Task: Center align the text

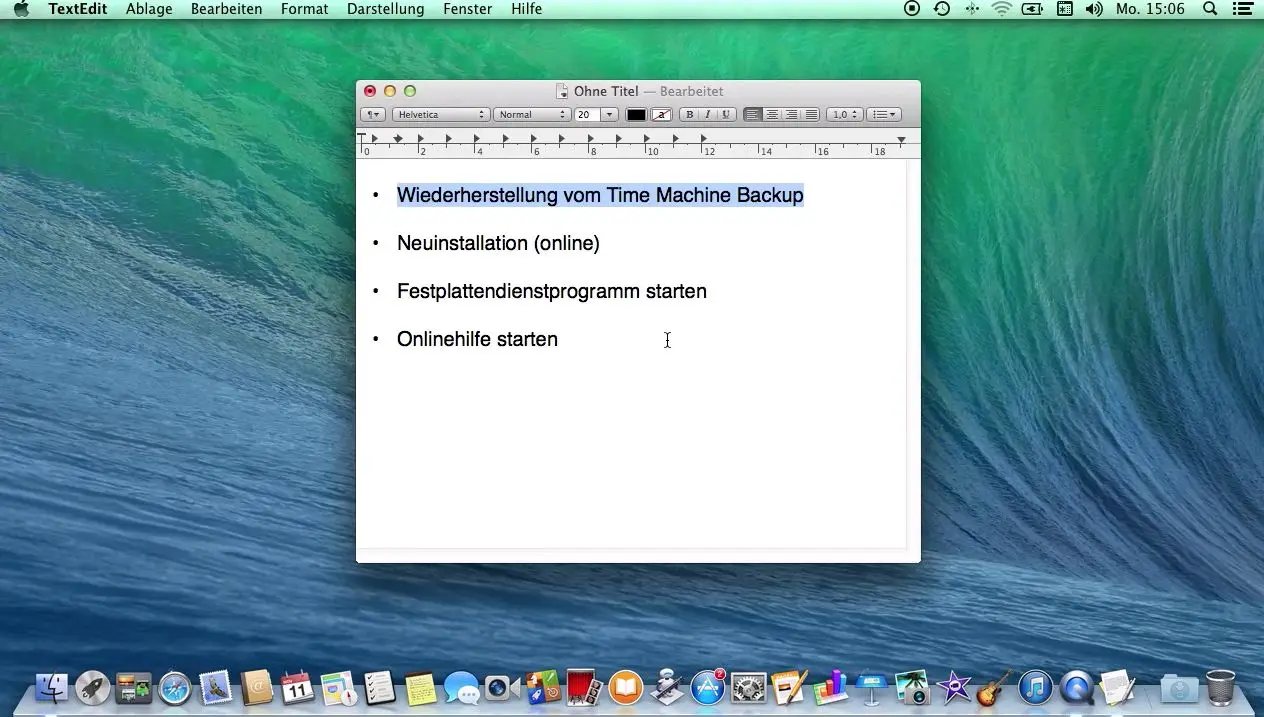Action: point(772,115)
